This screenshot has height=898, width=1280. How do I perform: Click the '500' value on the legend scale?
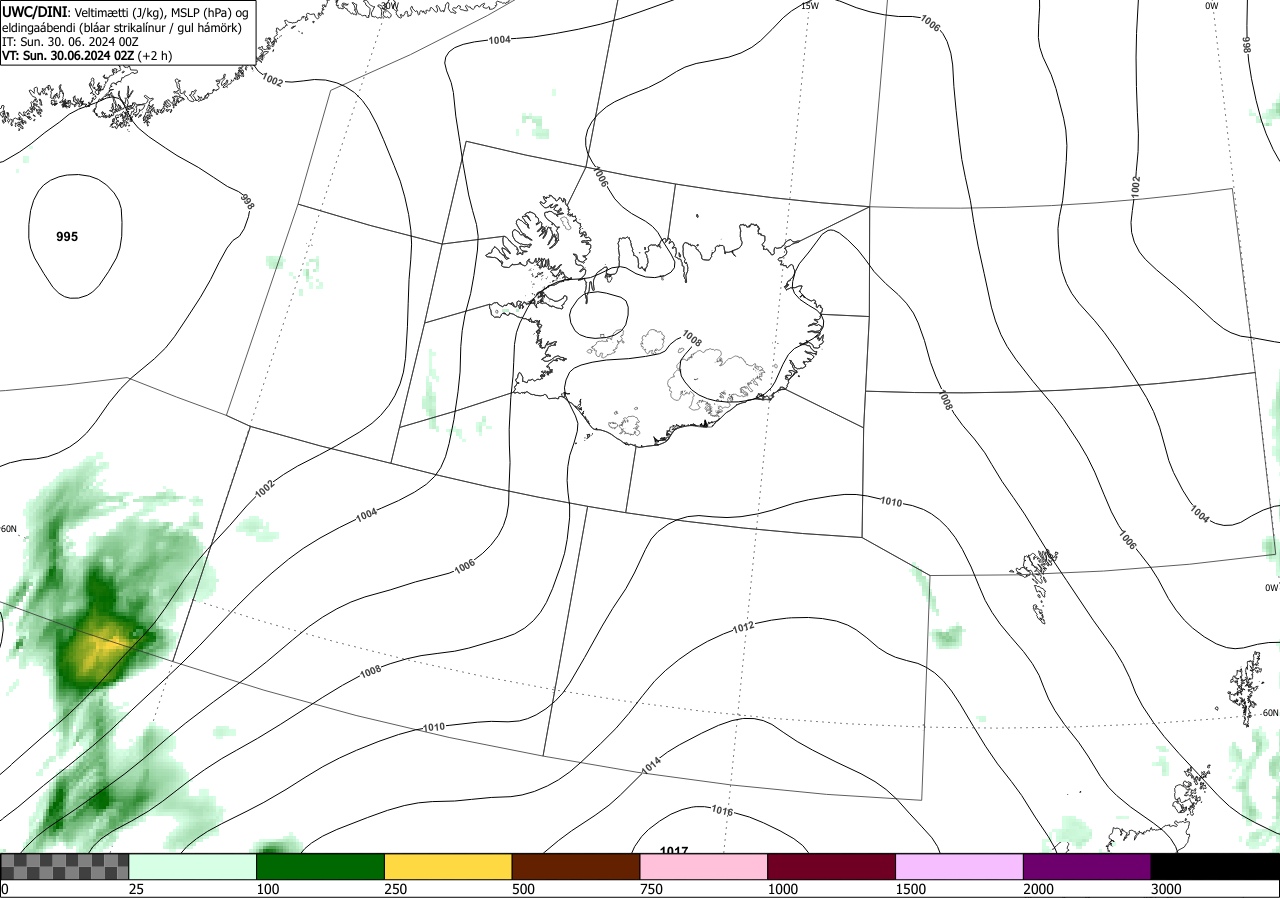[x=524, y=889]
